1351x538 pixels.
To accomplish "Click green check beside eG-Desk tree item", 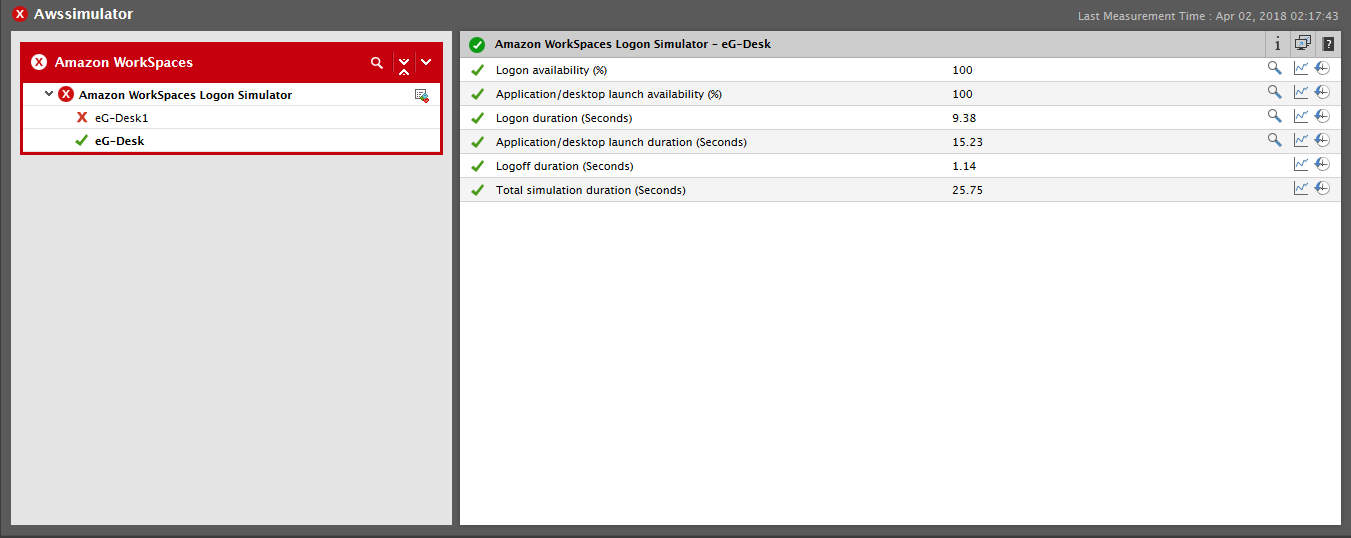I will (x=82, y=140).
